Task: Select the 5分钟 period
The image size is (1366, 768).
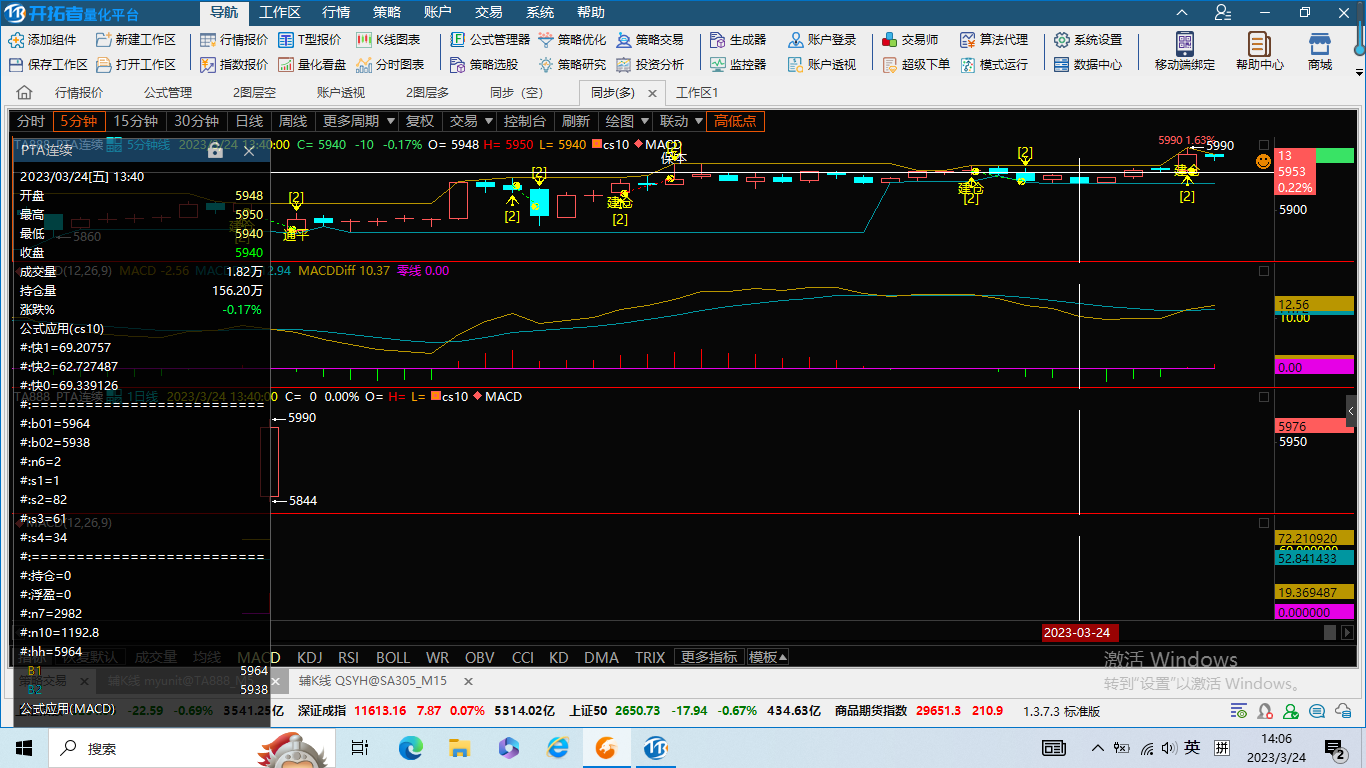Action: point(78,121)
